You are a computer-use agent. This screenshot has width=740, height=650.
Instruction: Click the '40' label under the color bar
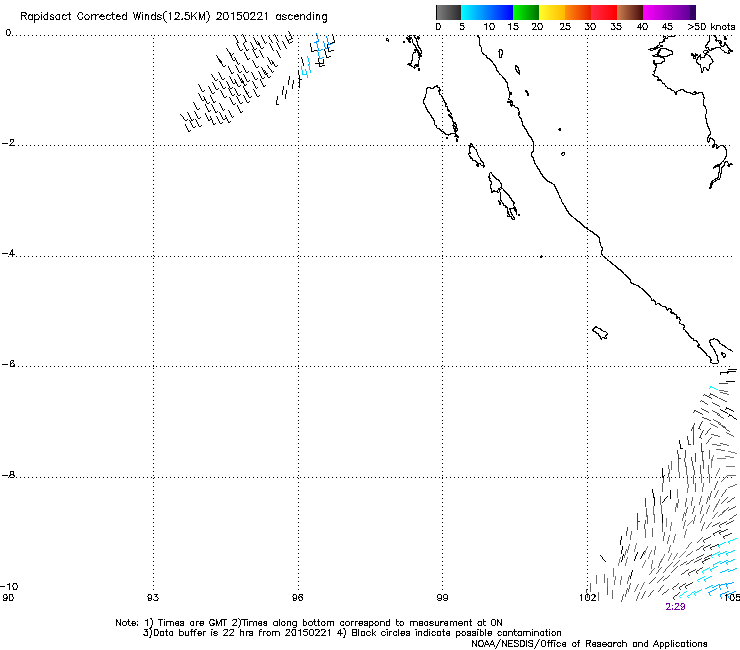tap(642, 27)
